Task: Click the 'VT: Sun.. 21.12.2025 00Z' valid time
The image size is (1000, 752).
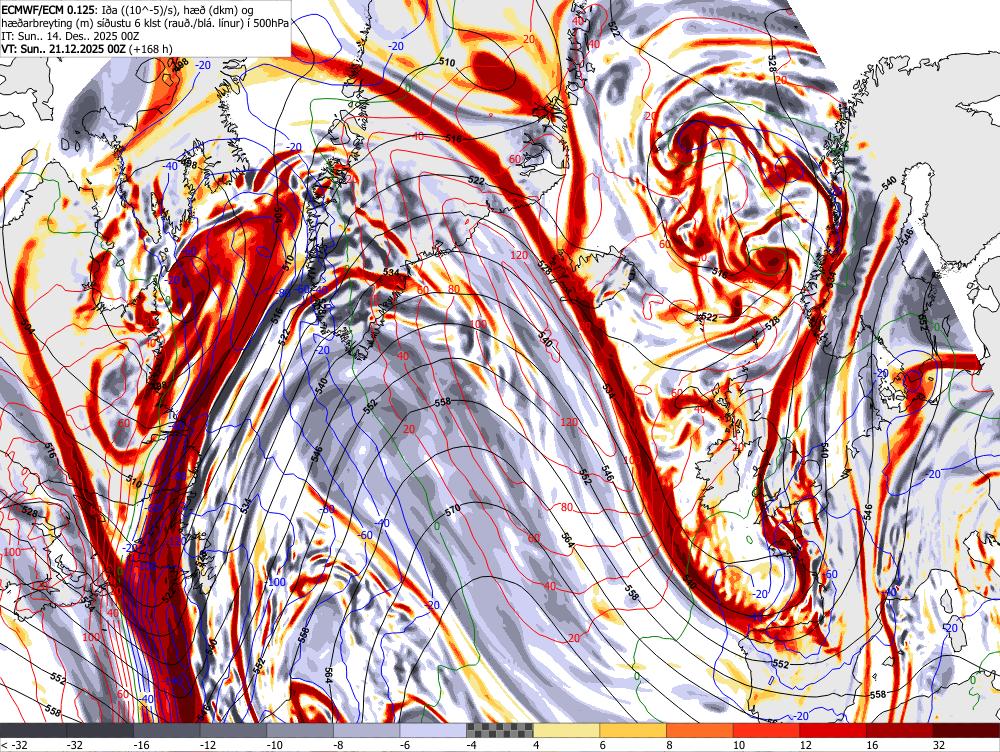Action: pos(64,49)
